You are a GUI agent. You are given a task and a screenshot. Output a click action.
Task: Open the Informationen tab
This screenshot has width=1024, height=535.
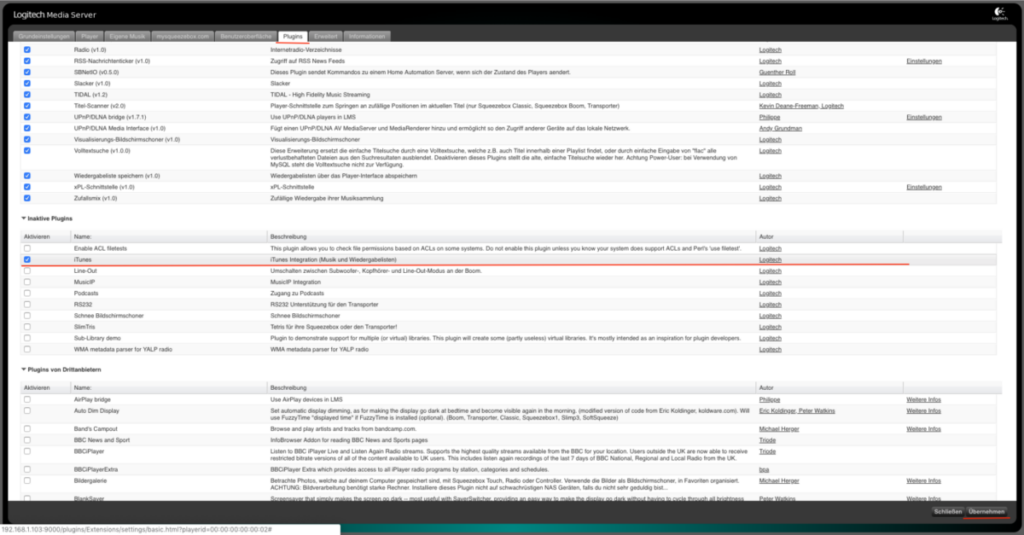click(x=366, y=37)
